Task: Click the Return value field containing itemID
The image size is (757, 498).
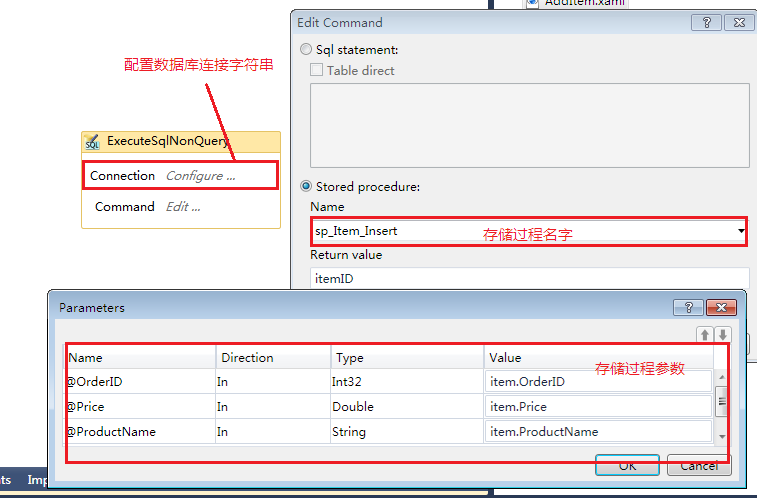Action: click(530, 278)
